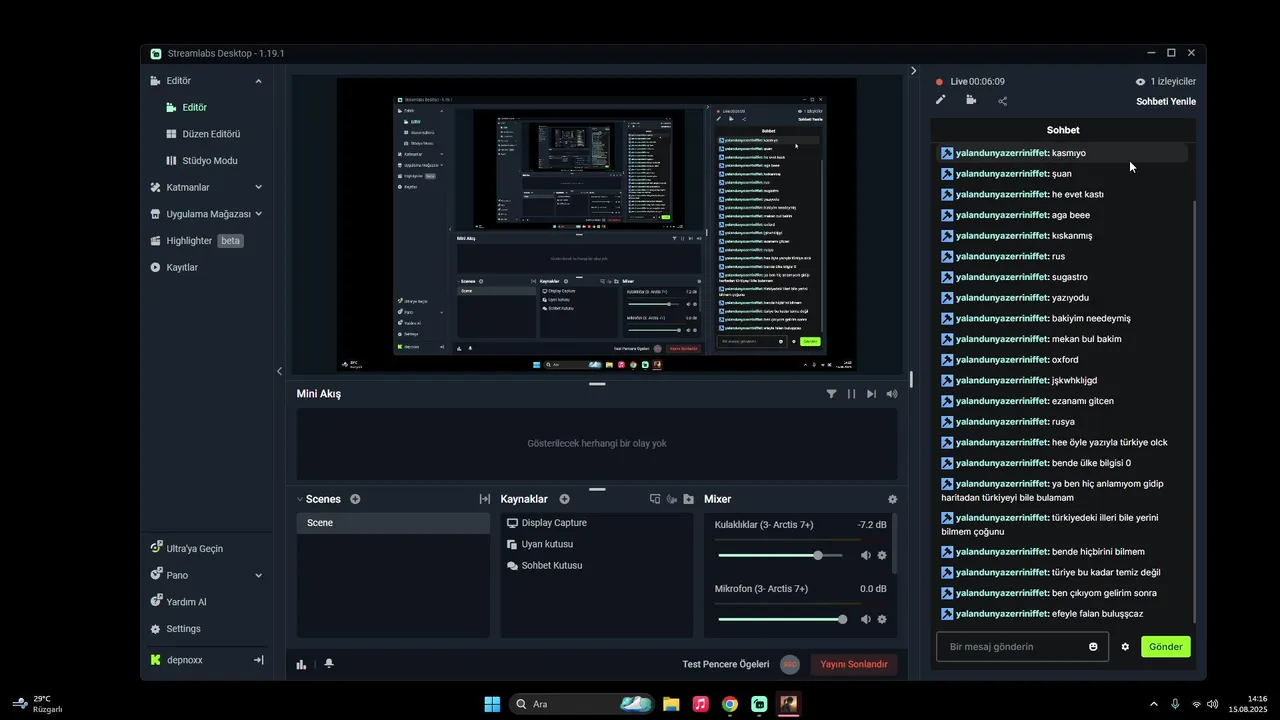
Task: Start recording with the REC button
Action: pyautogui.click(x=790, y=664)
